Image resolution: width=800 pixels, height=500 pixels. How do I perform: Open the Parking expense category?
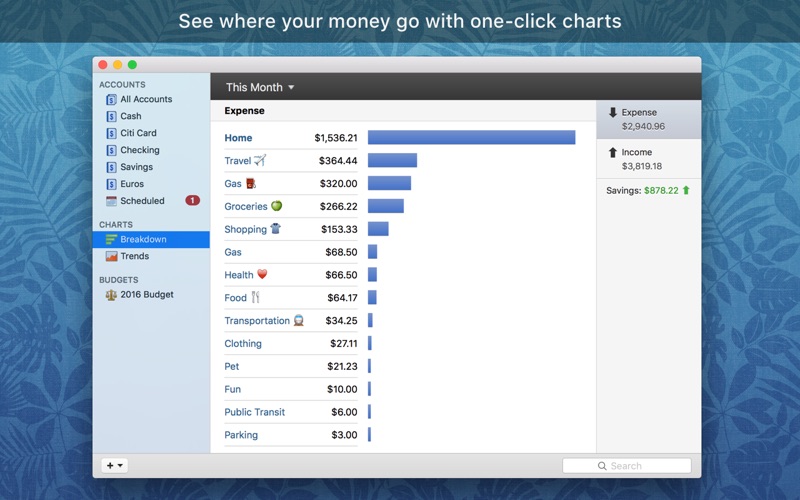pos(241,435)
